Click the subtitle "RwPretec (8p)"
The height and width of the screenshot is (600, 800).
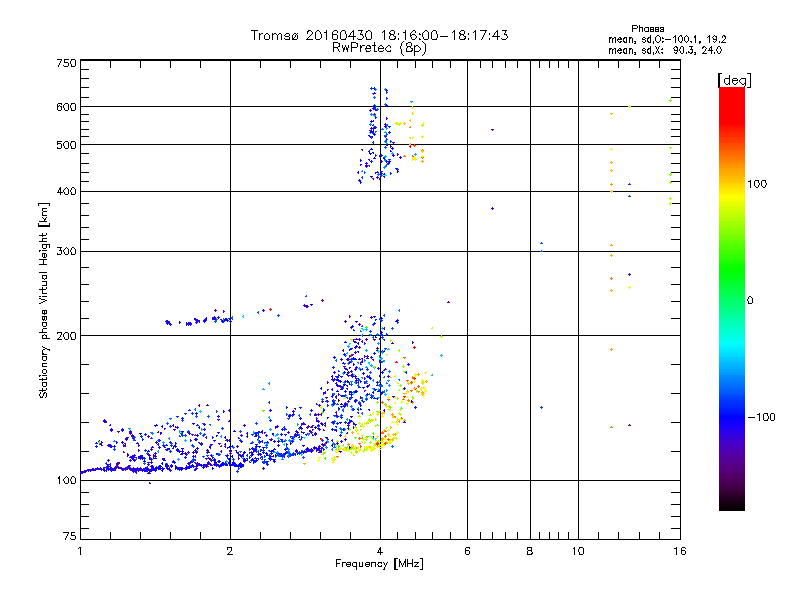point(379,48)
